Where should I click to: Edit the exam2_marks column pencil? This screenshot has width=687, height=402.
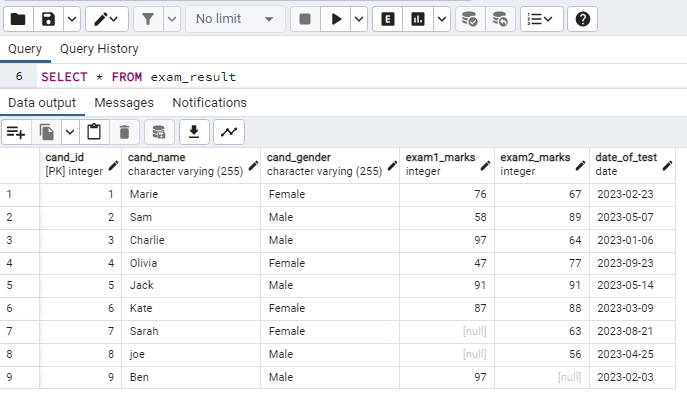(580, 166)
